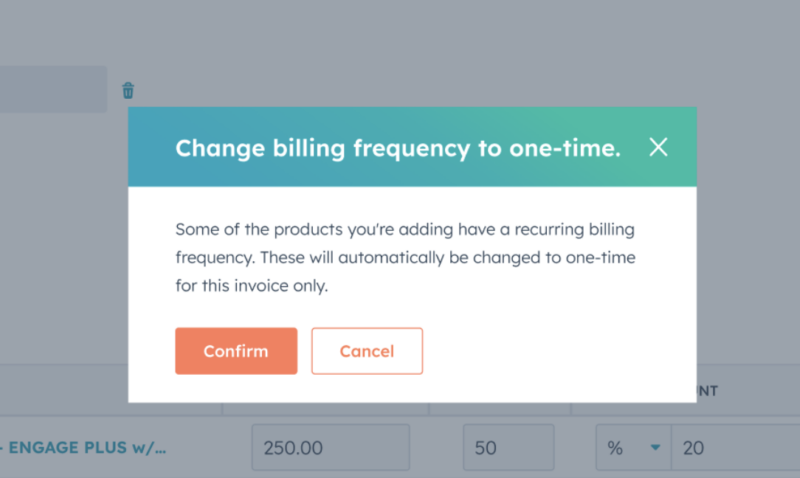Click the 250.00 unit price field
The width and height of the screenshot is (800, 478).
(x=331, y=447)
